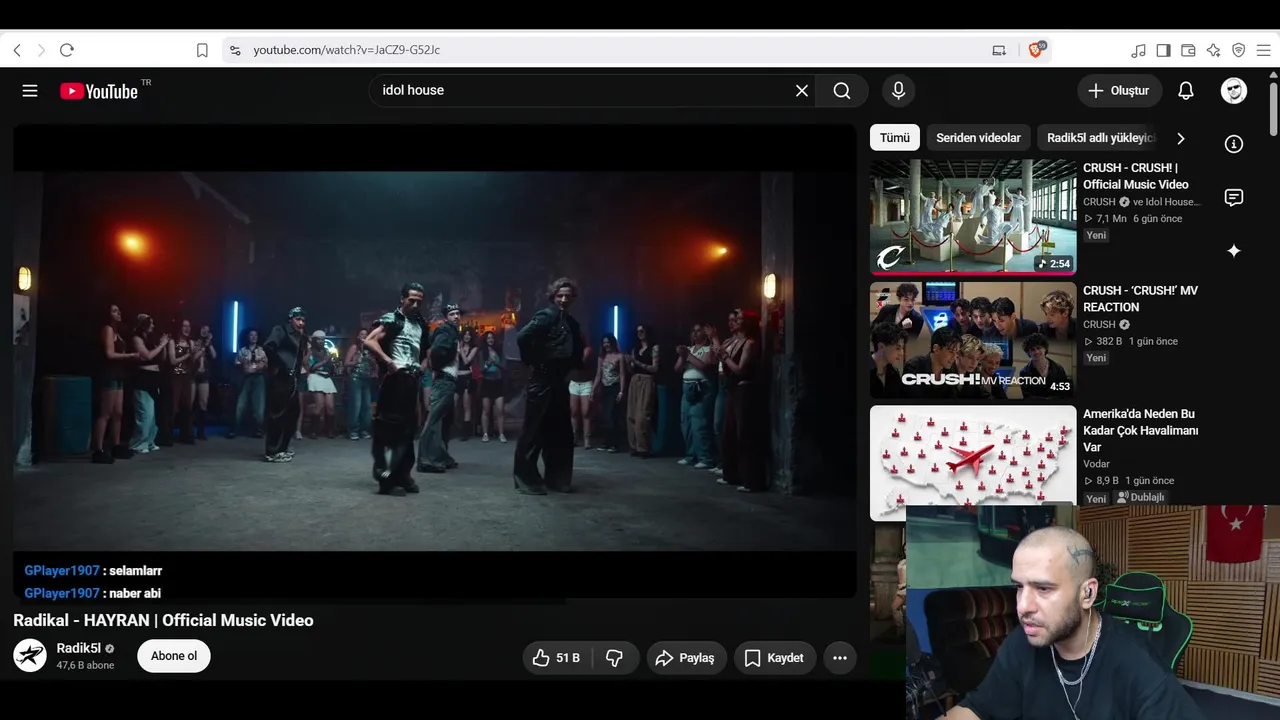Open the Radik5l channel name link
Screen dimensions: 1280x720
click(79, 648)
